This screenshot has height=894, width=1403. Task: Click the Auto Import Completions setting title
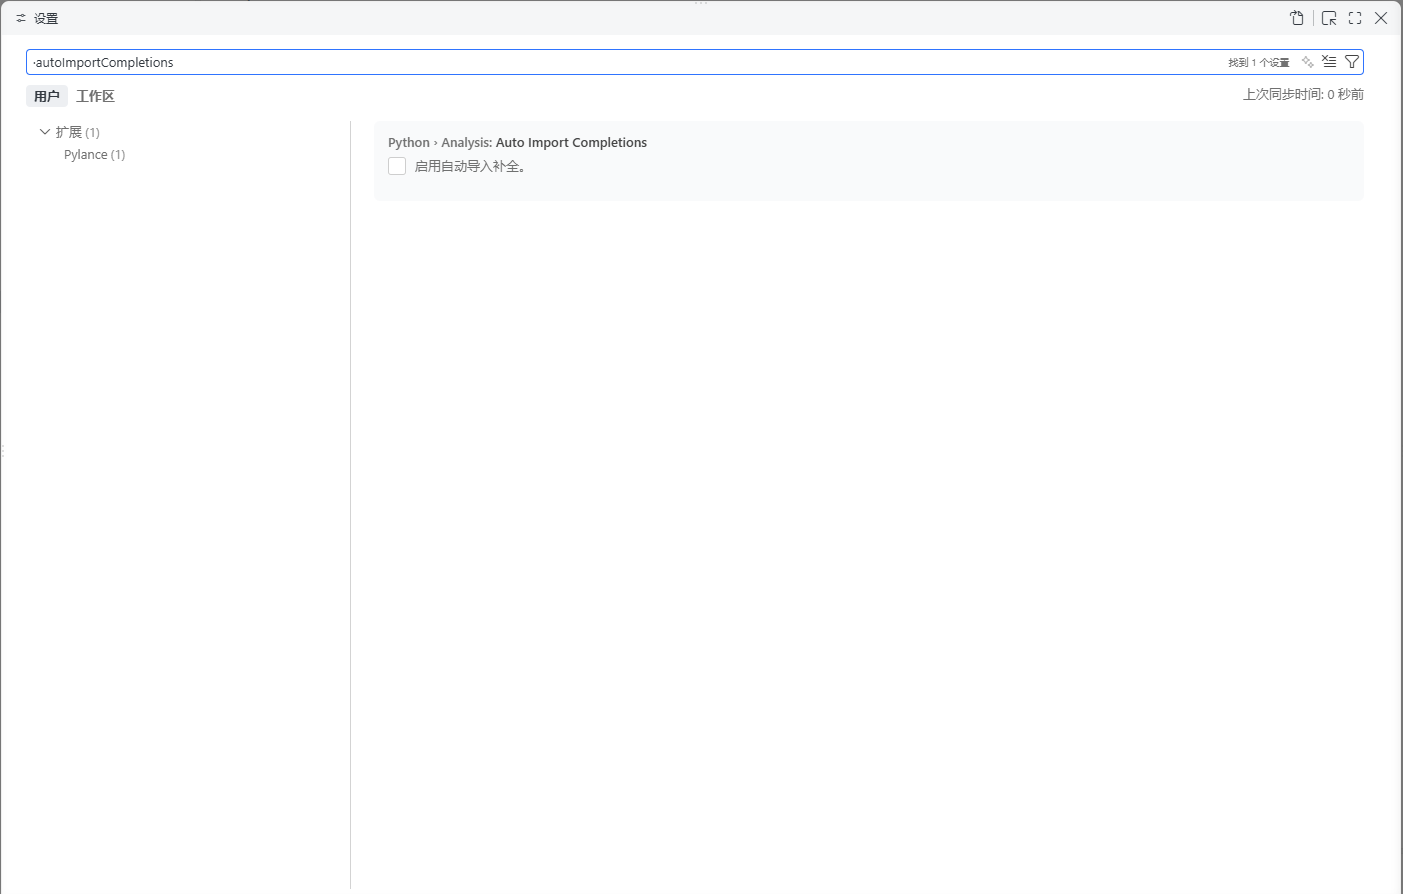(571, 142)
